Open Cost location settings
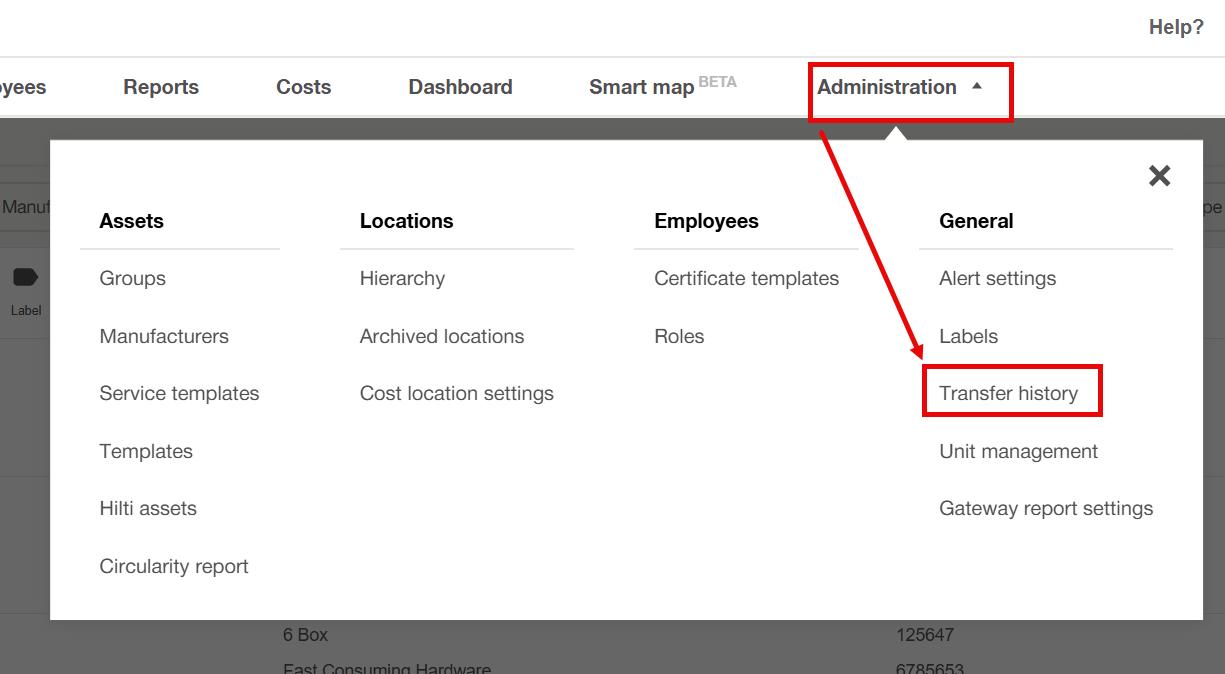The height and width of the screenshot is (674, 1225). point(456,394)
